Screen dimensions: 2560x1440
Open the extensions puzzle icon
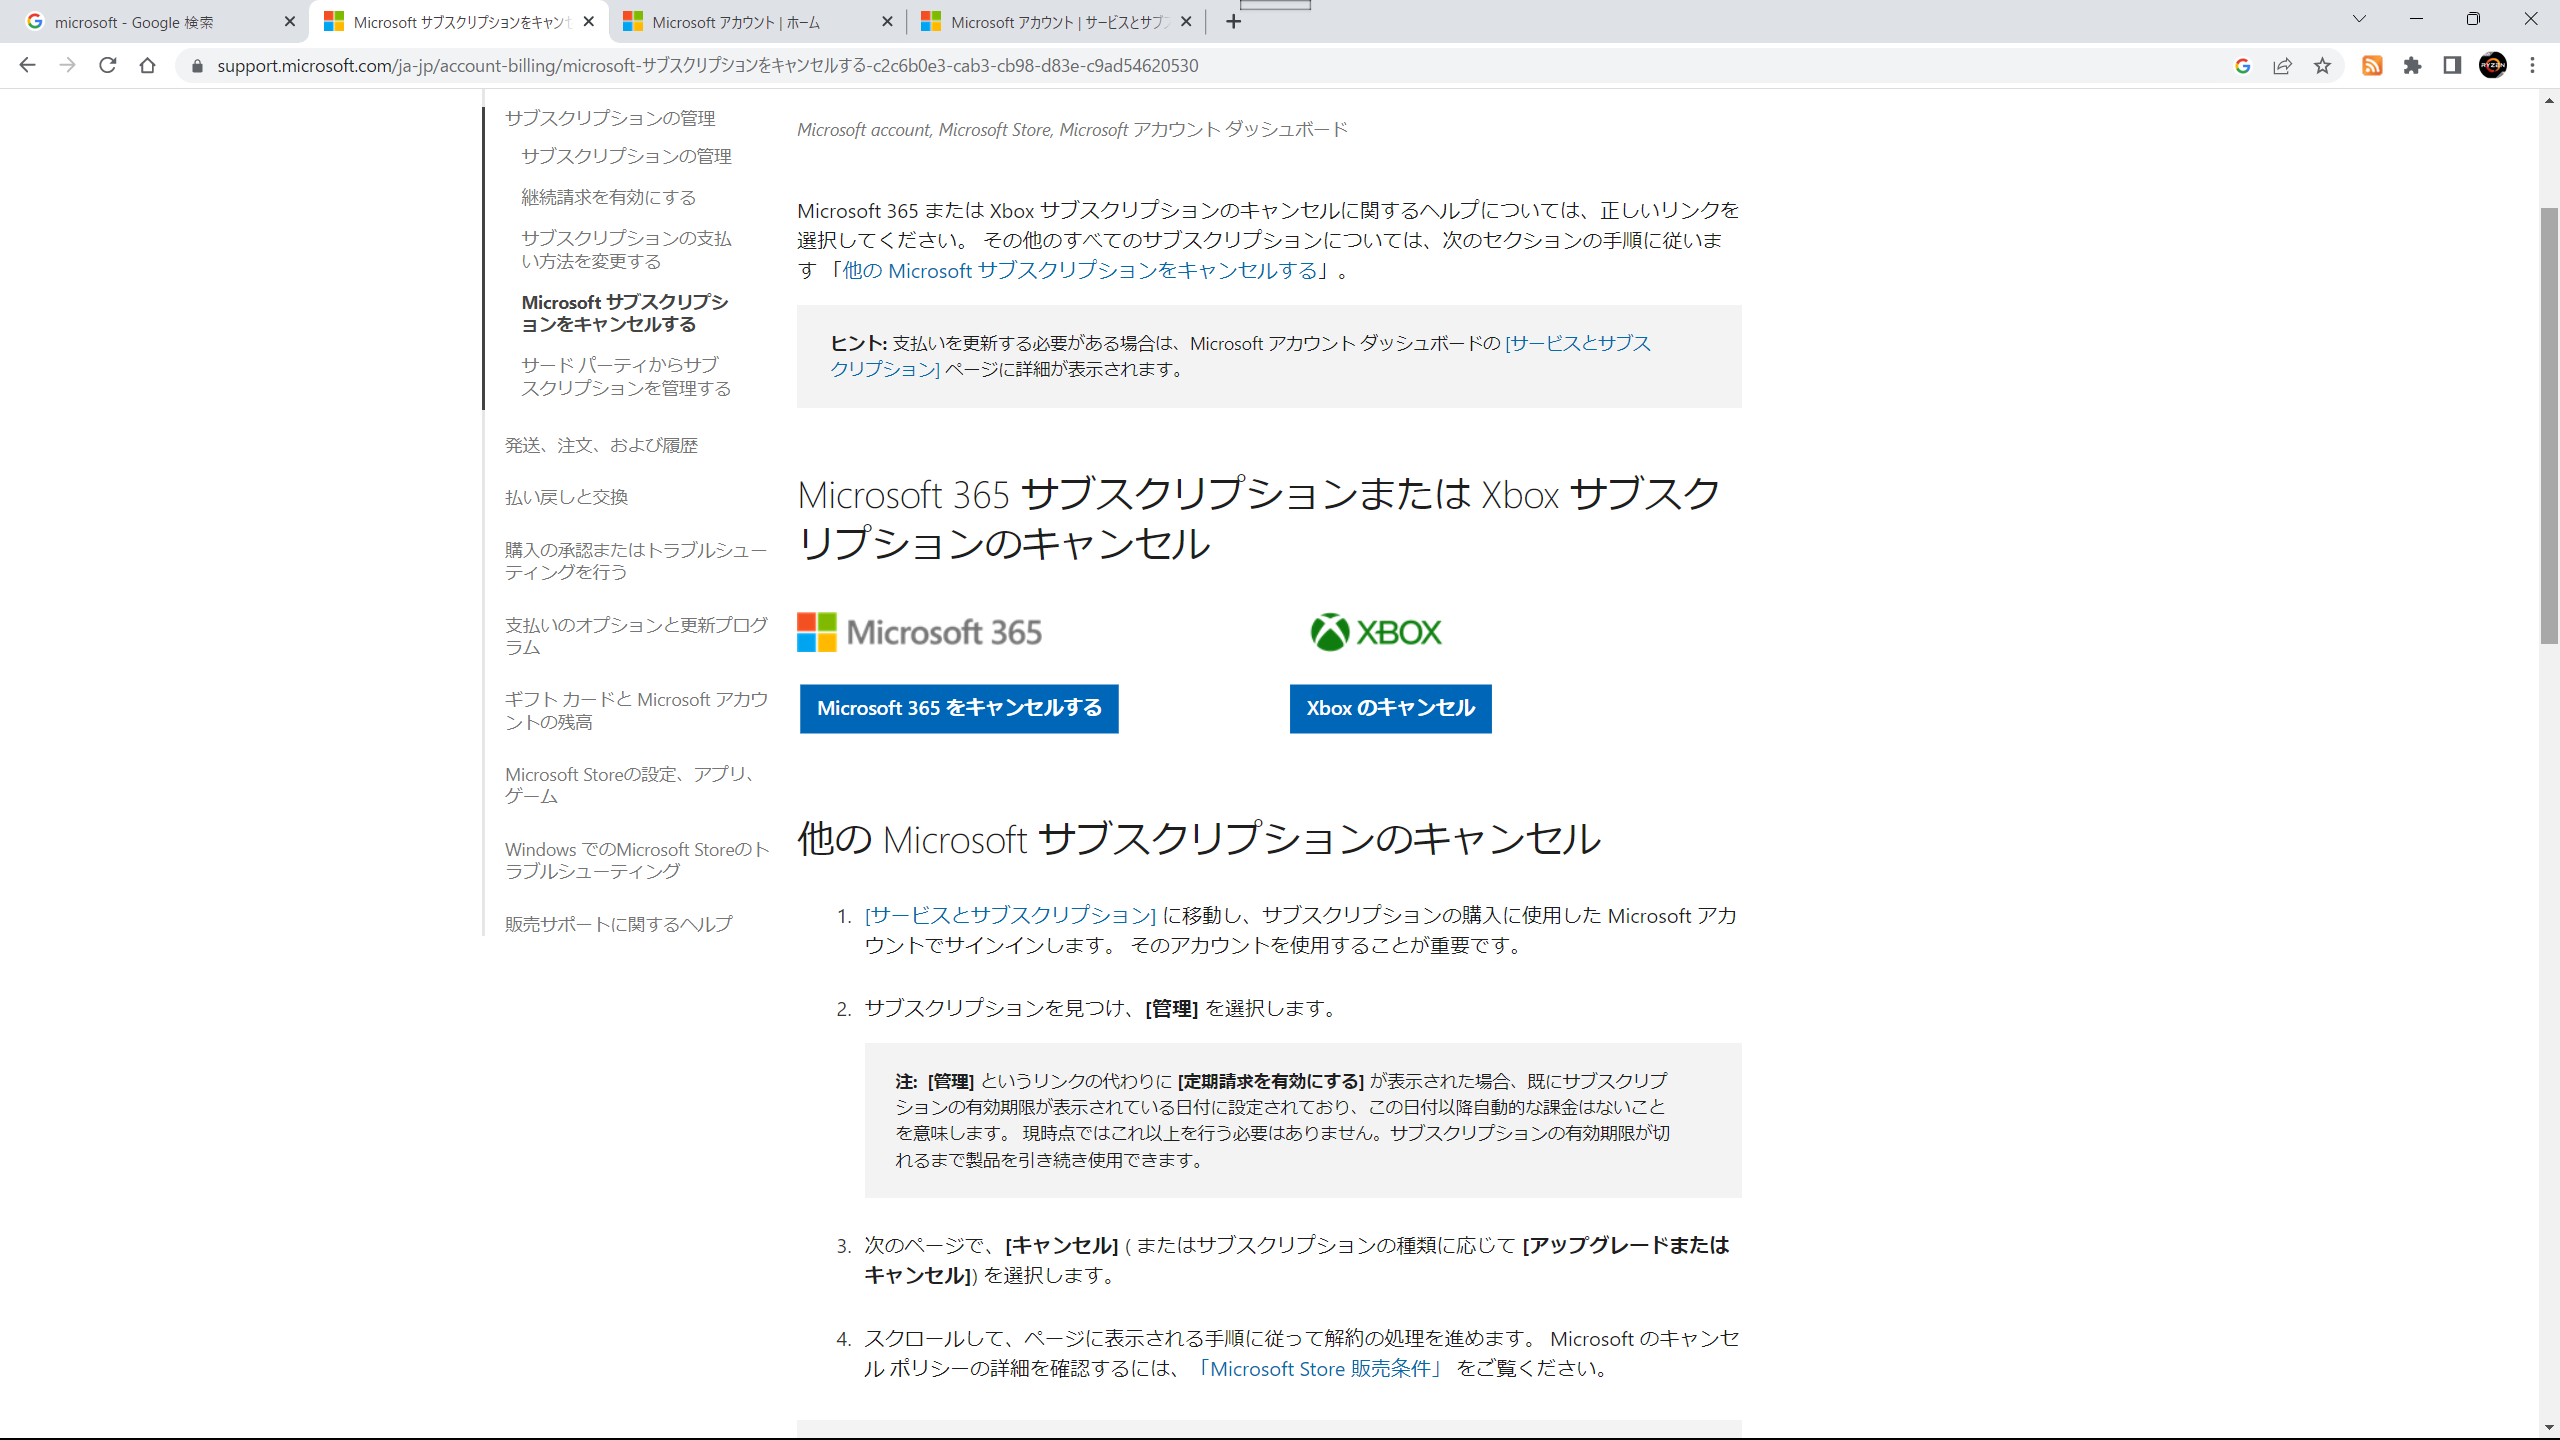pos(2412,66)
